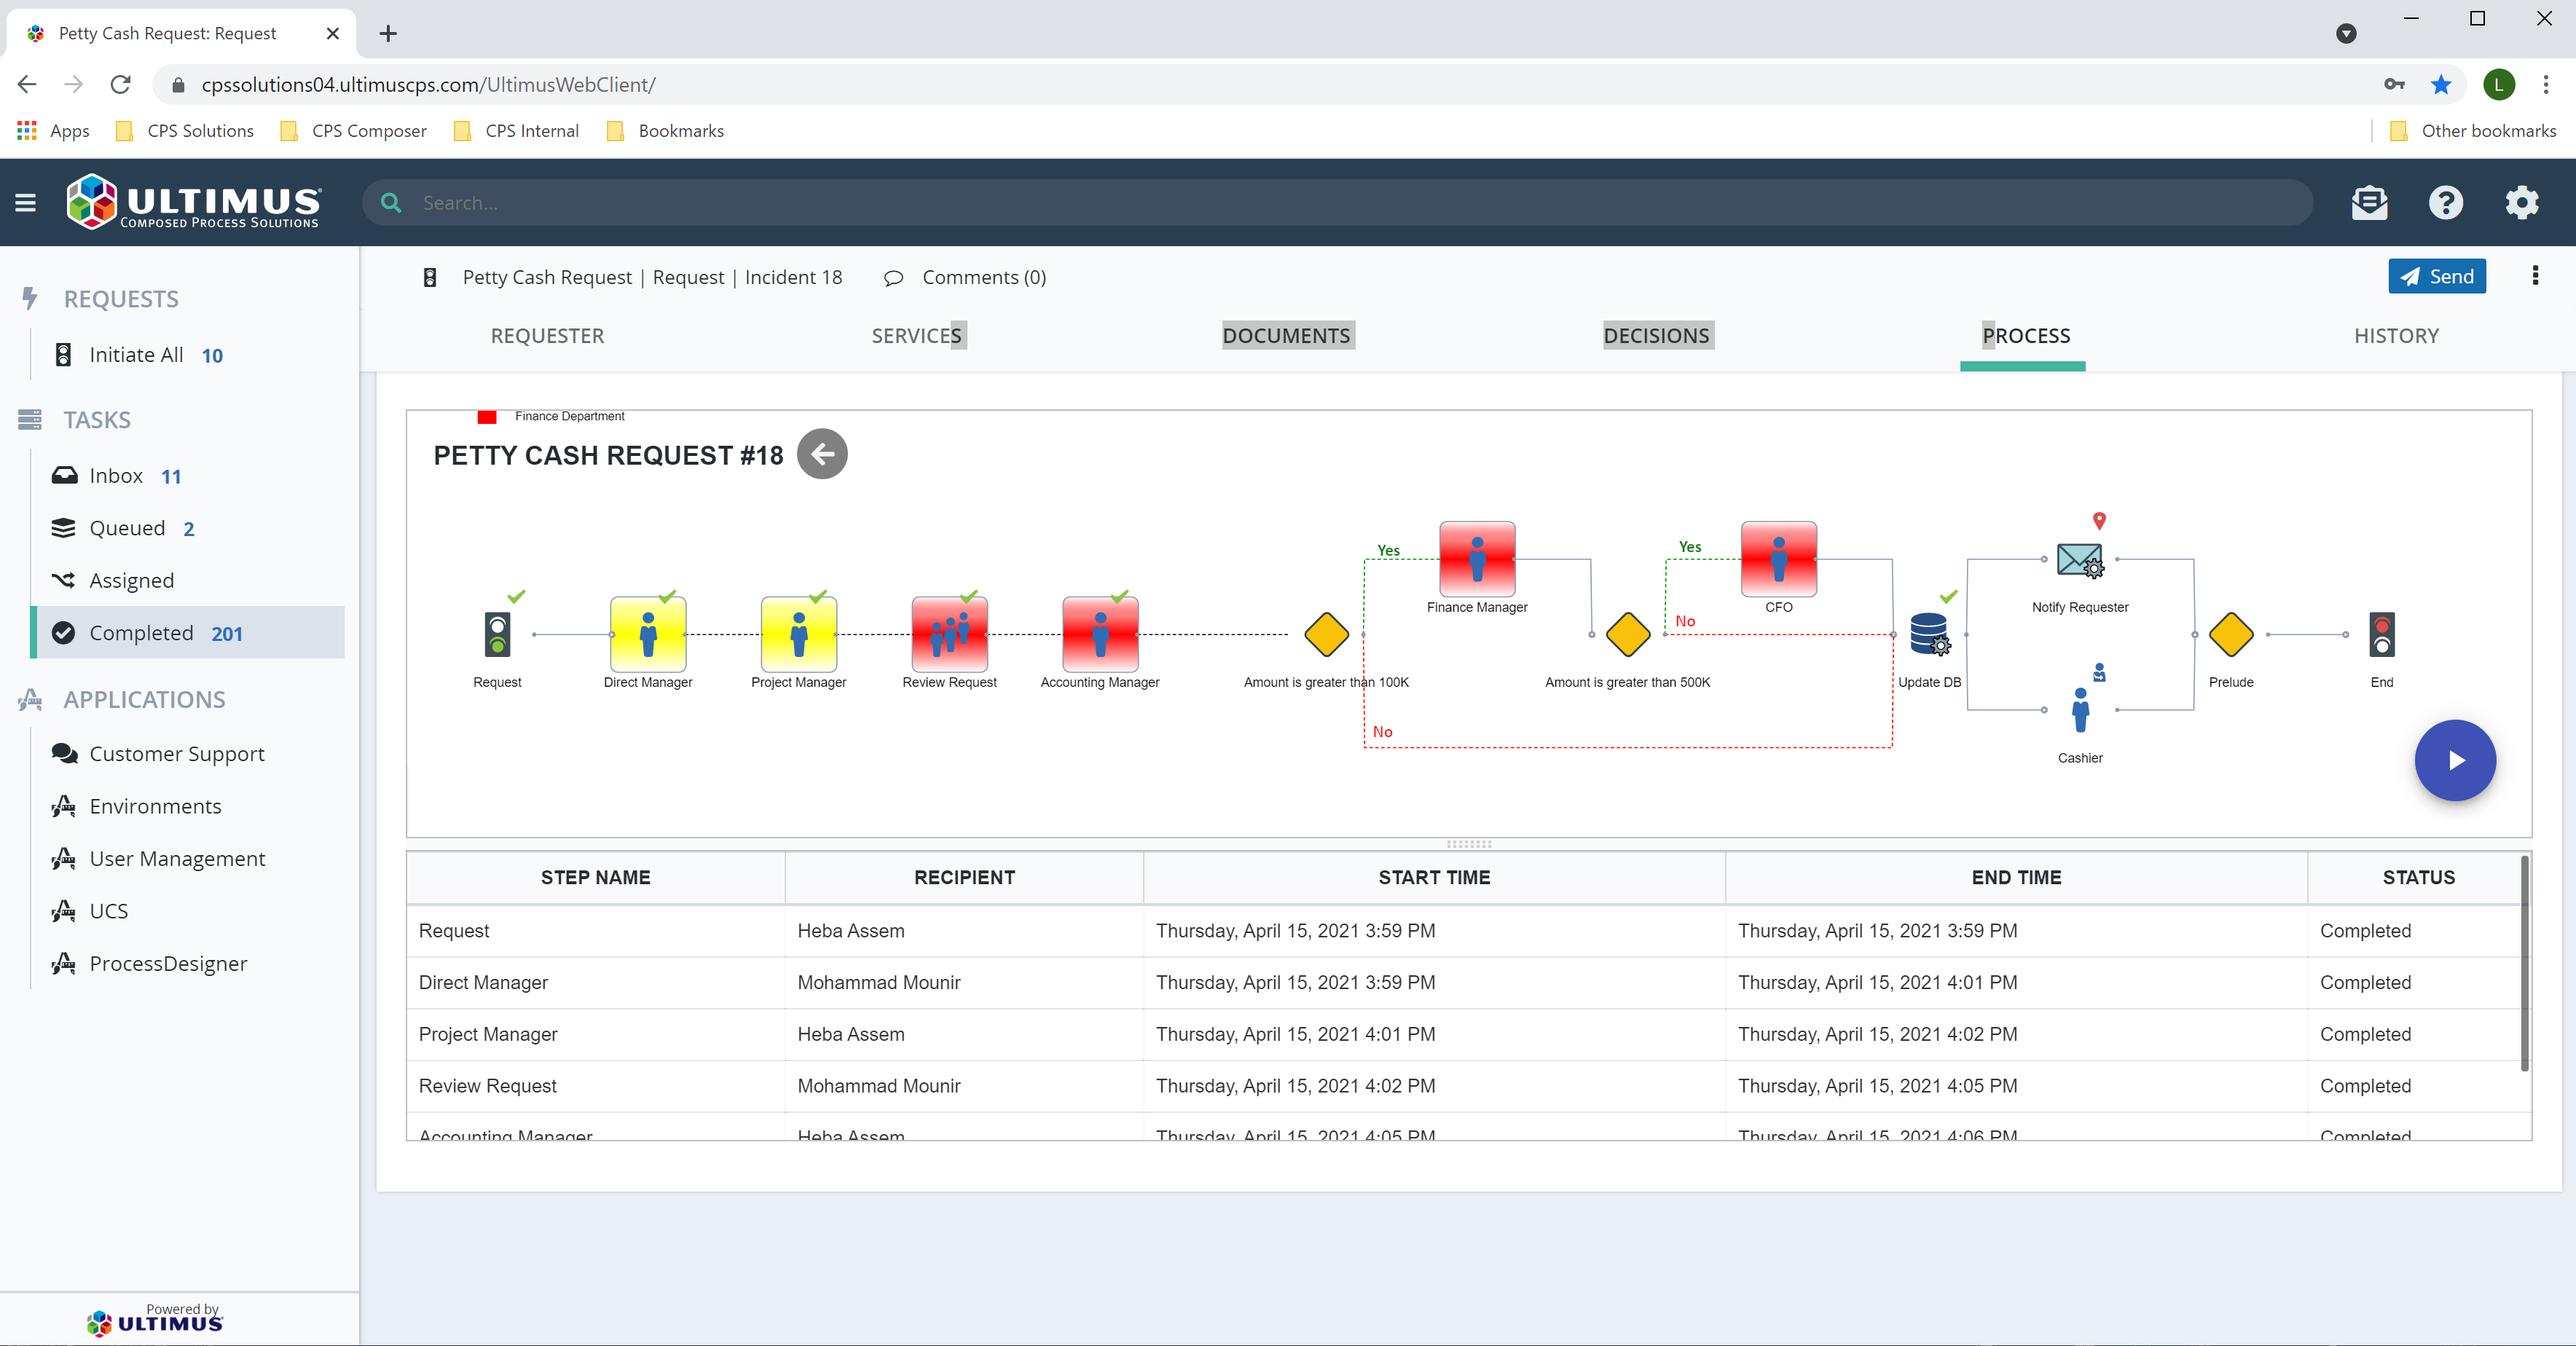Switch to the Documents tab

(x=1287, y=336)
